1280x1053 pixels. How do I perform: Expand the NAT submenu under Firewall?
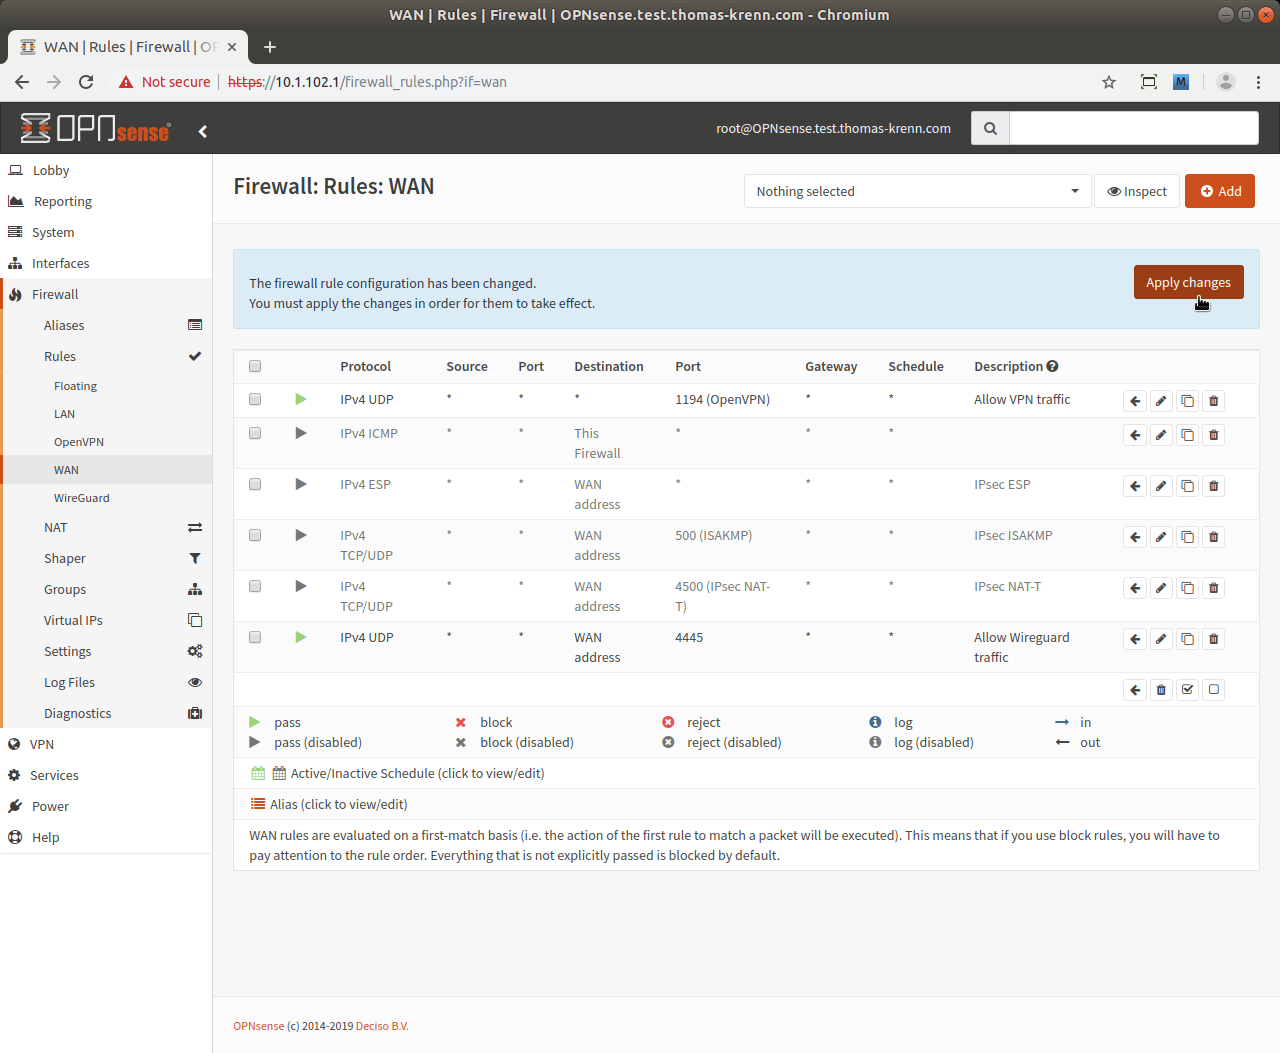click(x=56, y=527)
